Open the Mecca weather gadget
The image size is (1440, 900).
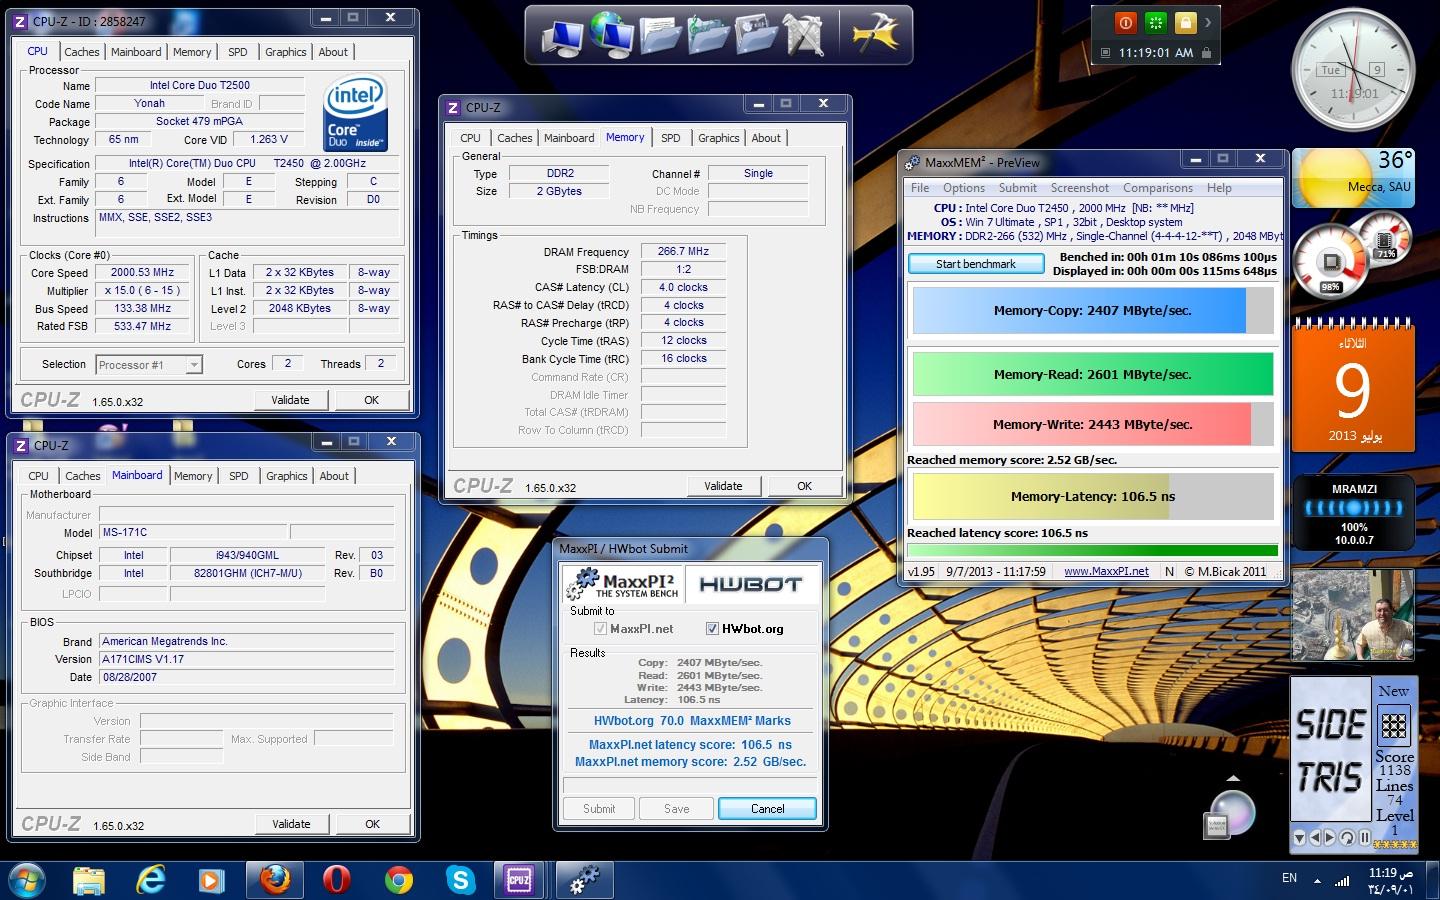(x=1353, y=178)
